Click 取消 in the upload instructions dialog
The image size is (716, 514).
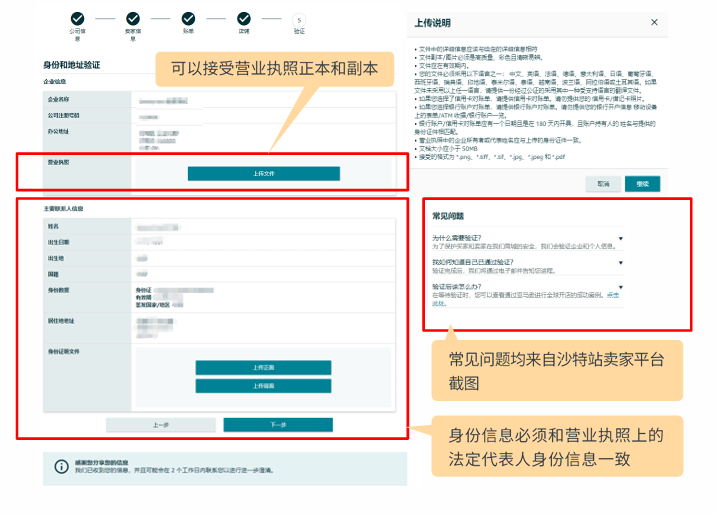[x=603, y=184]
